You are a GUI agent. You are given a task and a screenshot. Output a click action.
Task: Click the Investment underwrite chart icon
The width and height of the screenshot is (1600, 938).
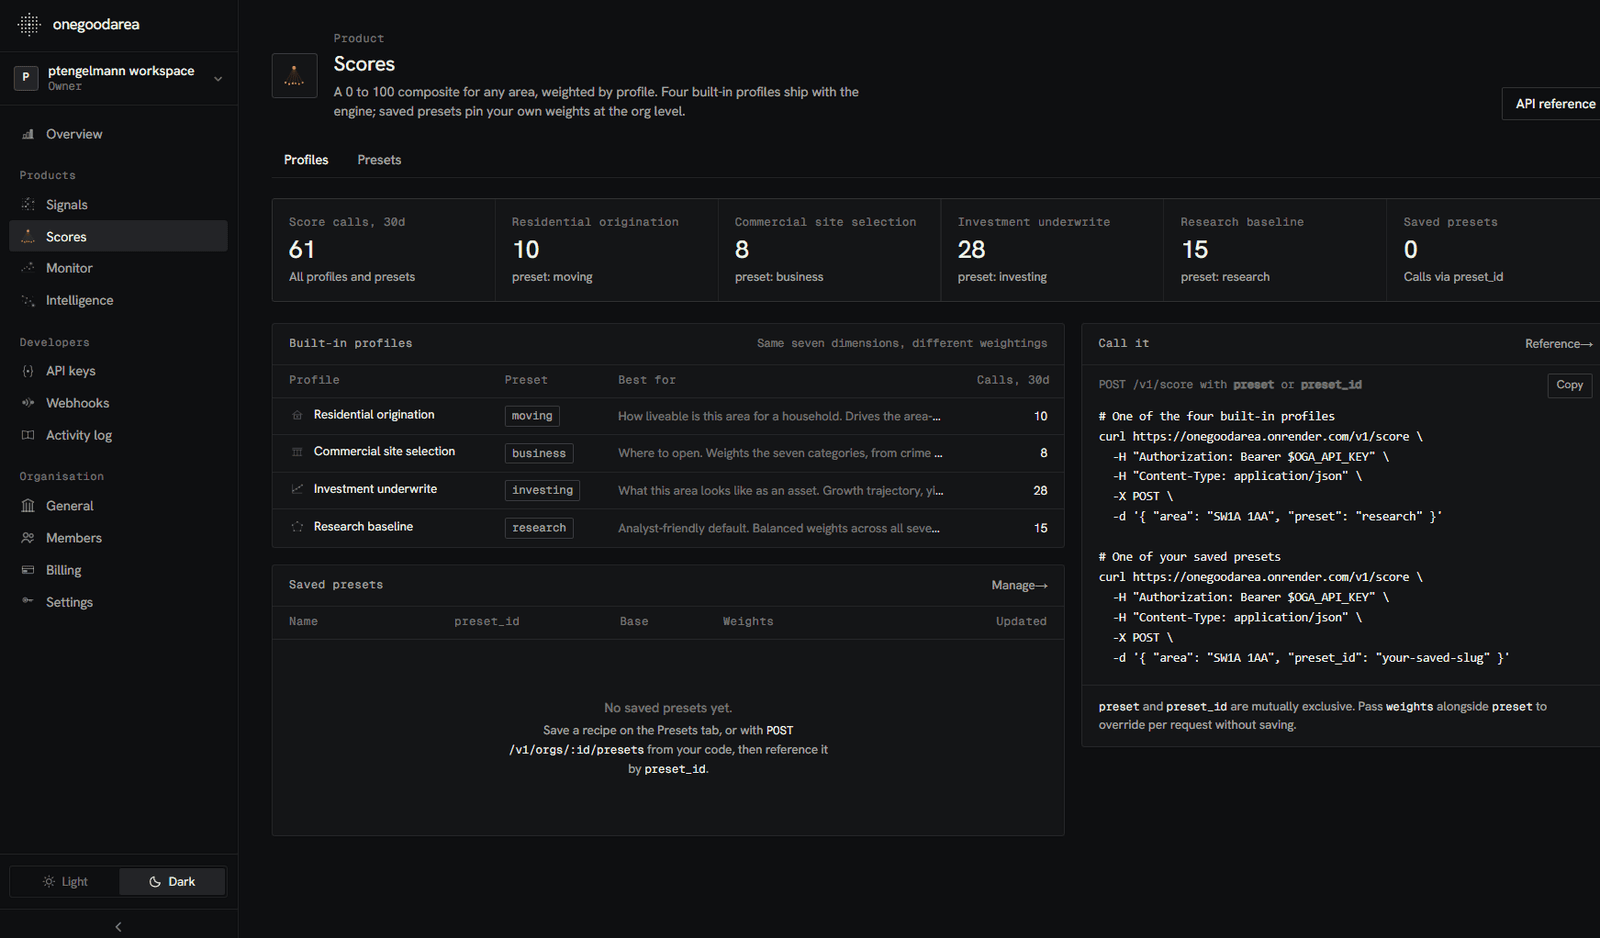click(x=297, y=489)
